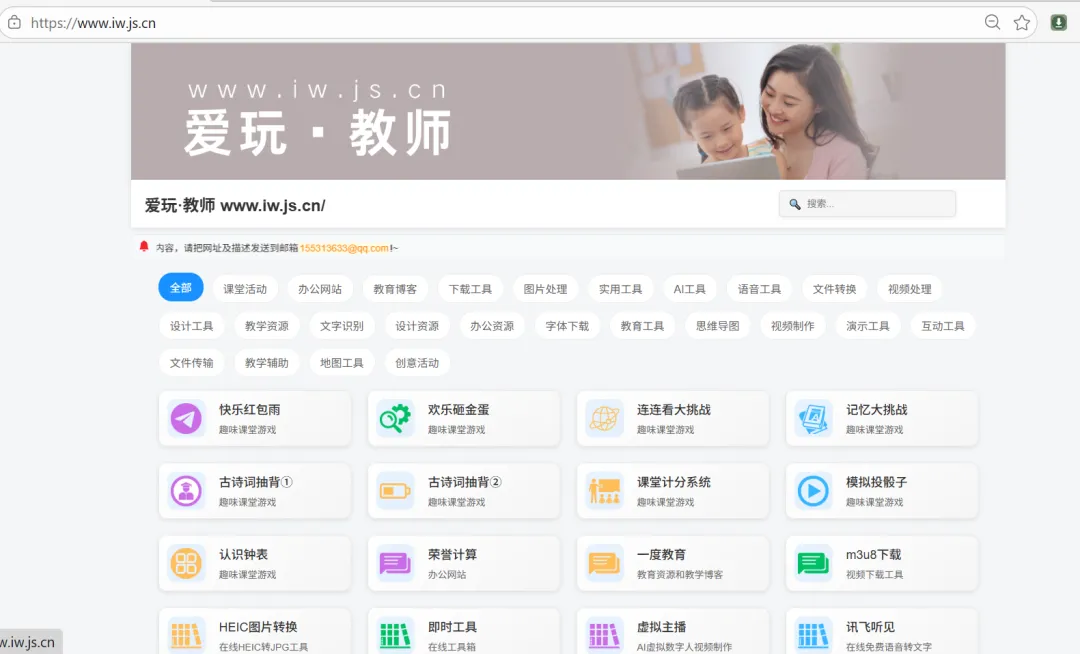Filter by 教学资源 category
Viewport: 1080px width, 654px height.
click(267, 326)
